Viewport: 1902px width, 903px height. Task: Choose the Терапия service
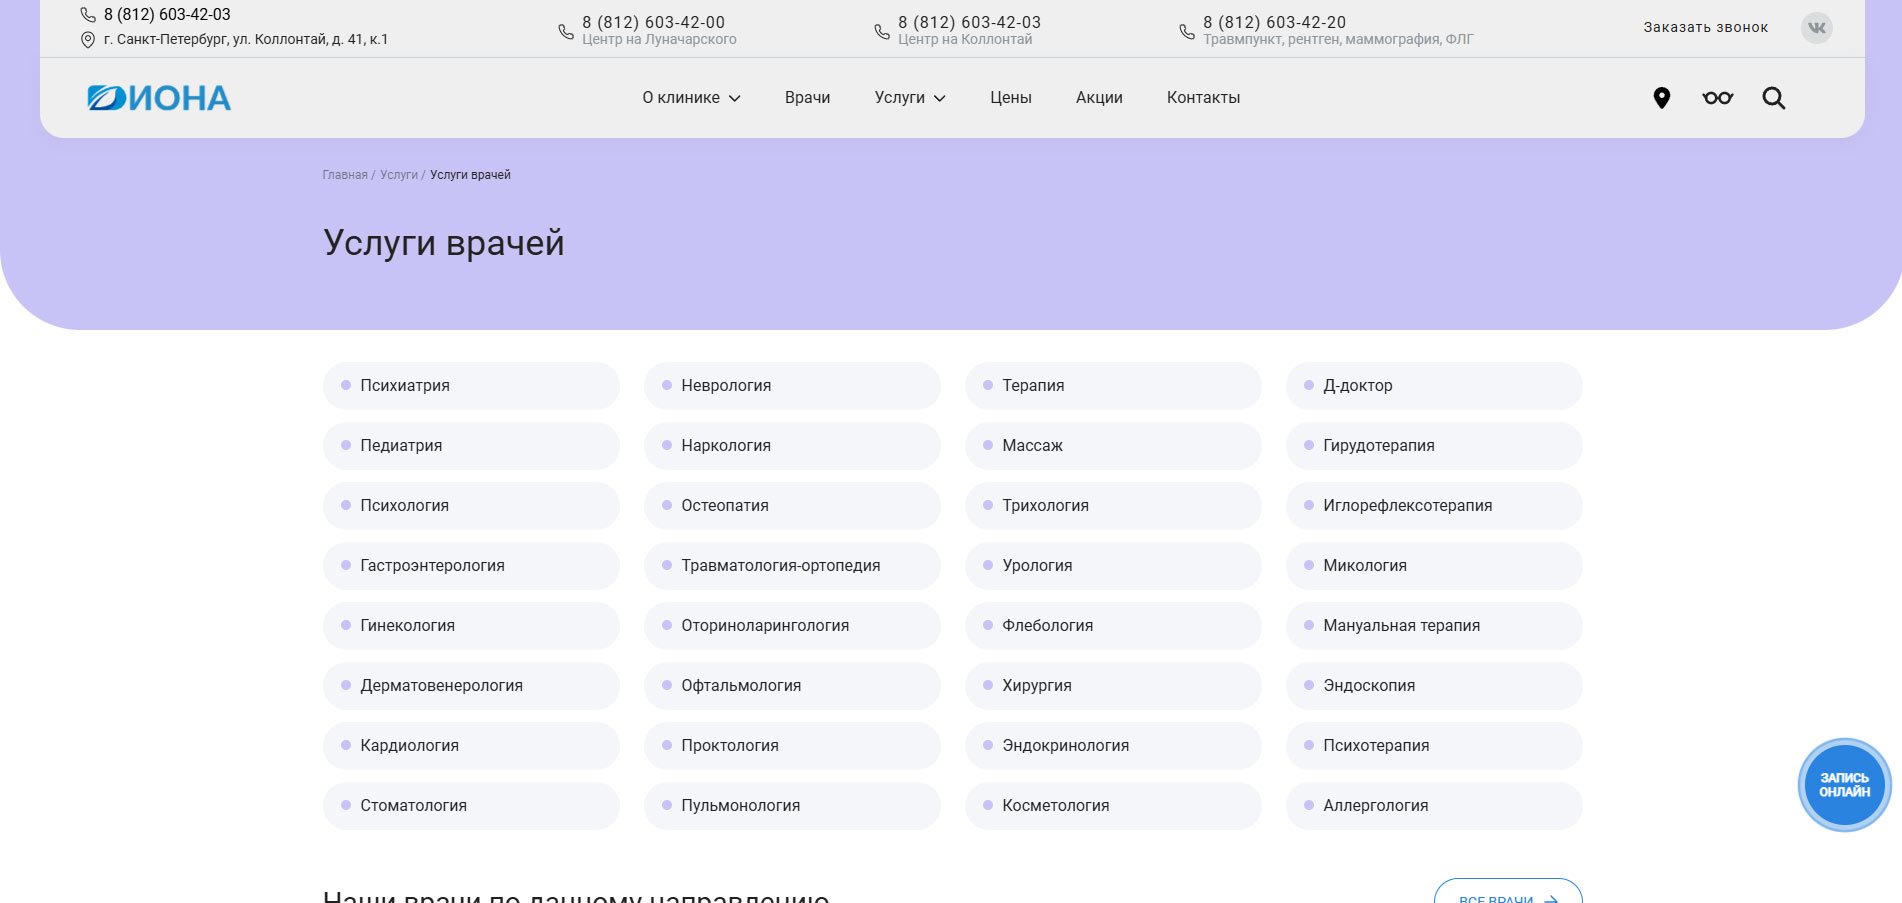coord(1113,386)
